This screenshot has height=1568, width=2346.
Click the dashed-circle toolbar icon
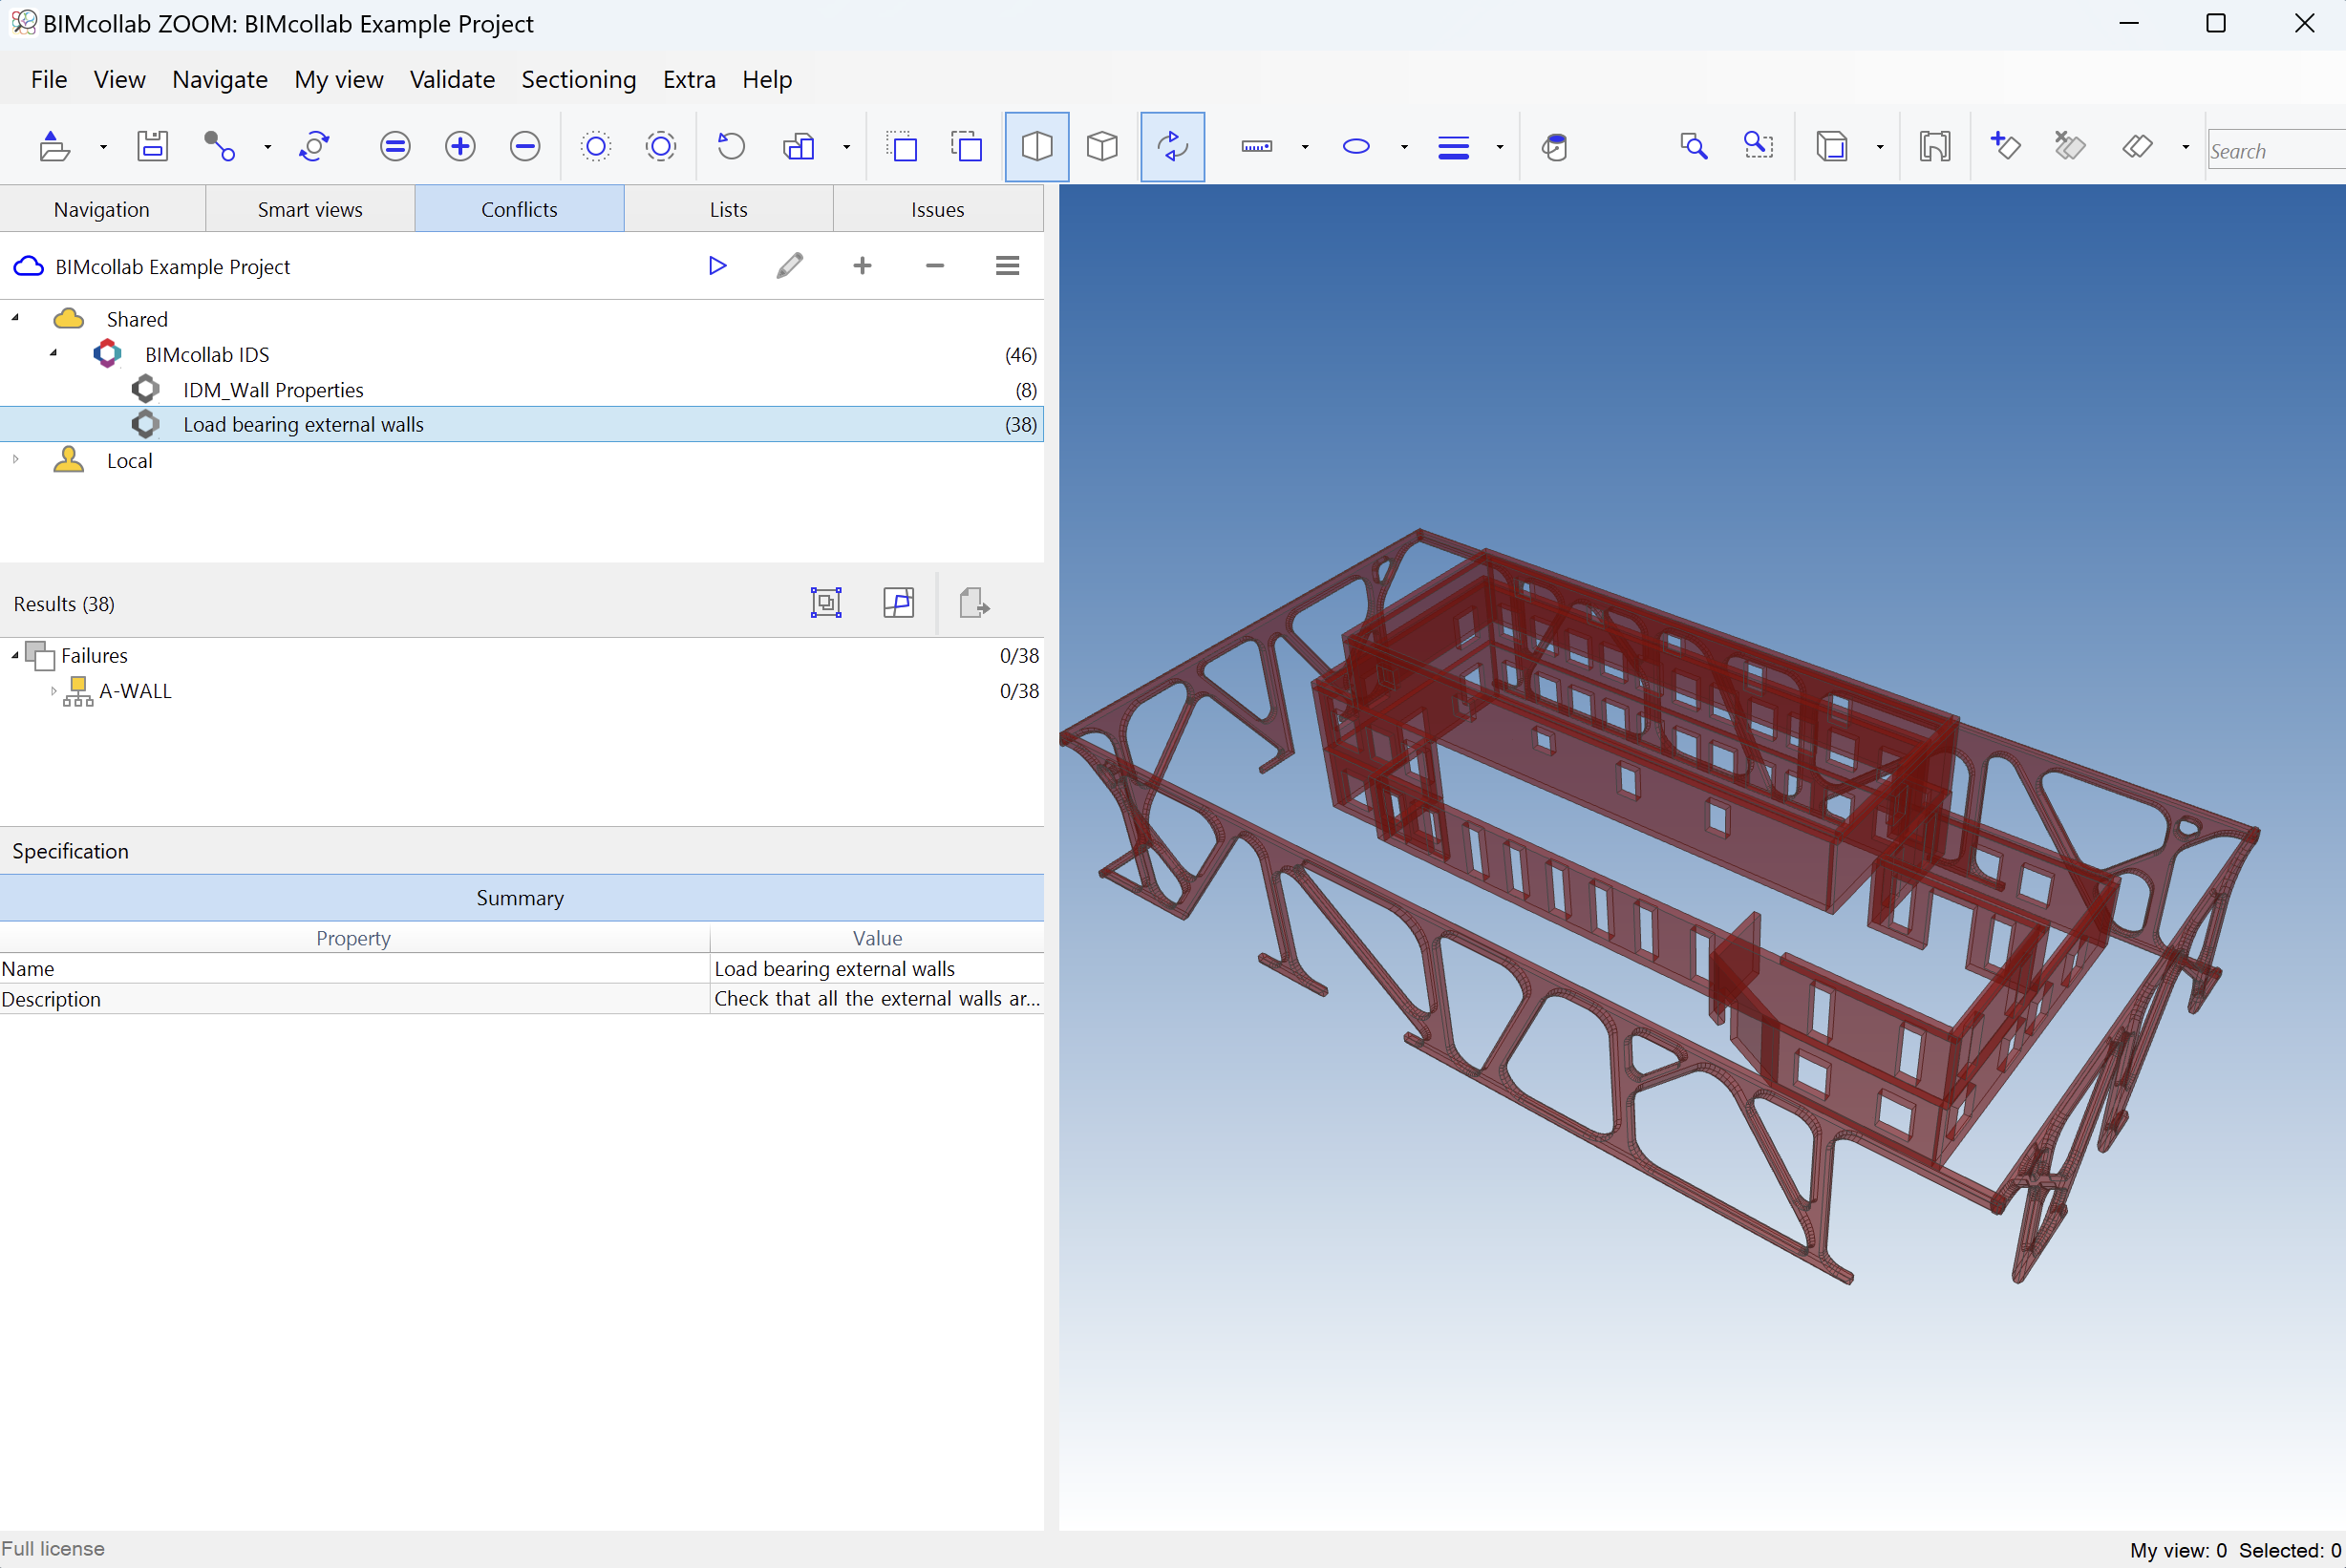(x=661, y=147)
